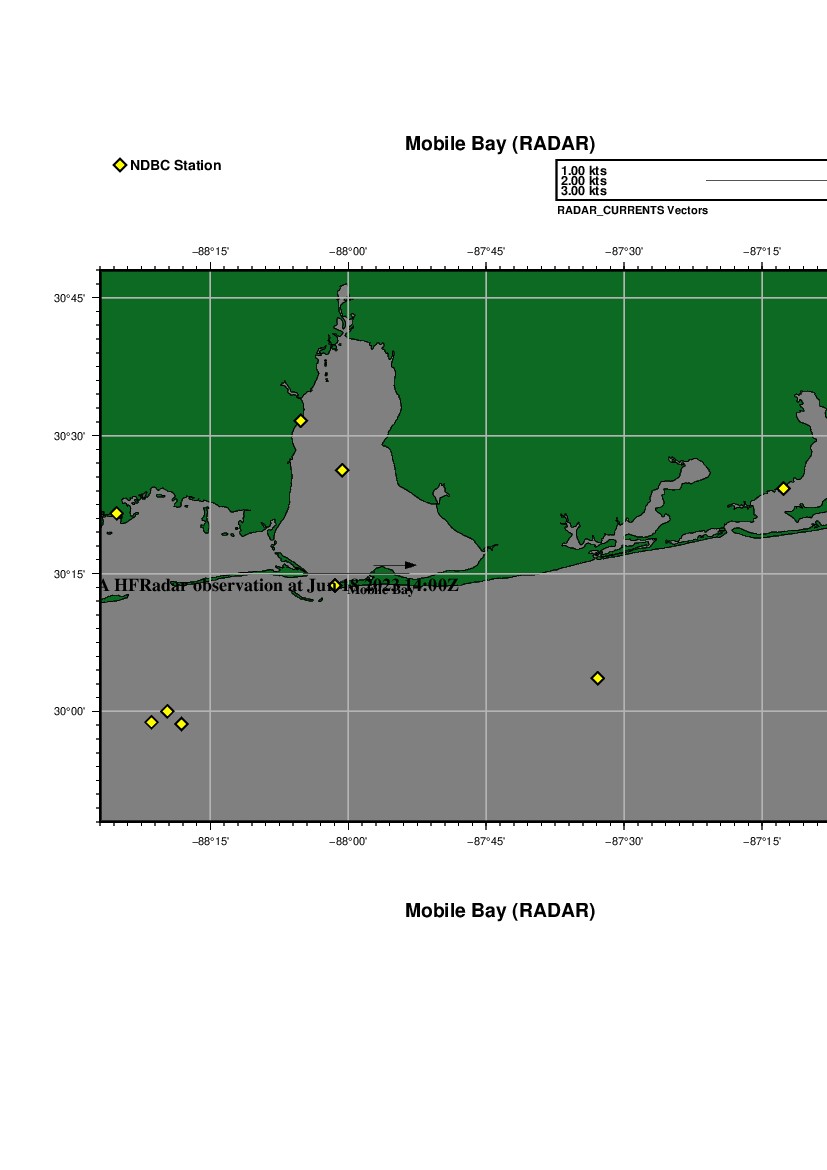
Task: Select the station diamond on Mobile Bay's western shore
Action: pyautogui.click(x=300, y=421)
